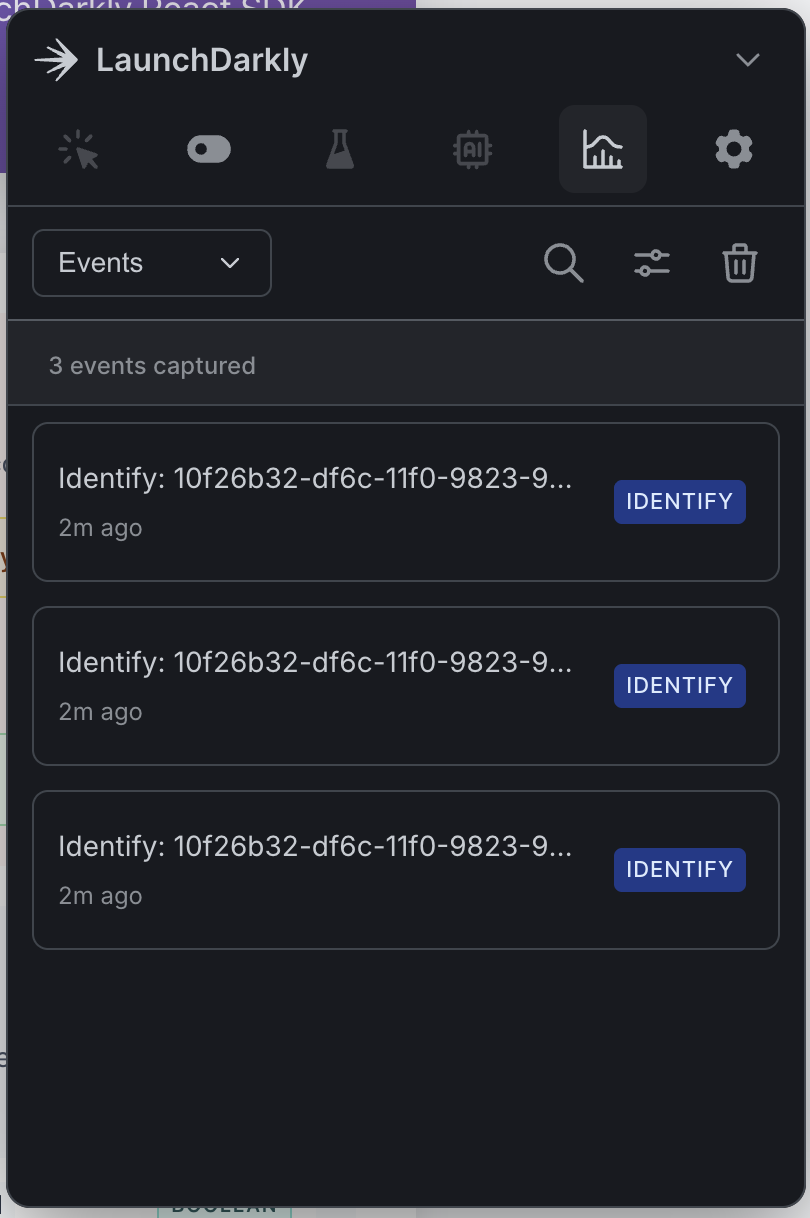Image resolution: width=810 pixels, height=1218 pixels.
Task: Click the trash icon to clear events
Action: [740, 263]
